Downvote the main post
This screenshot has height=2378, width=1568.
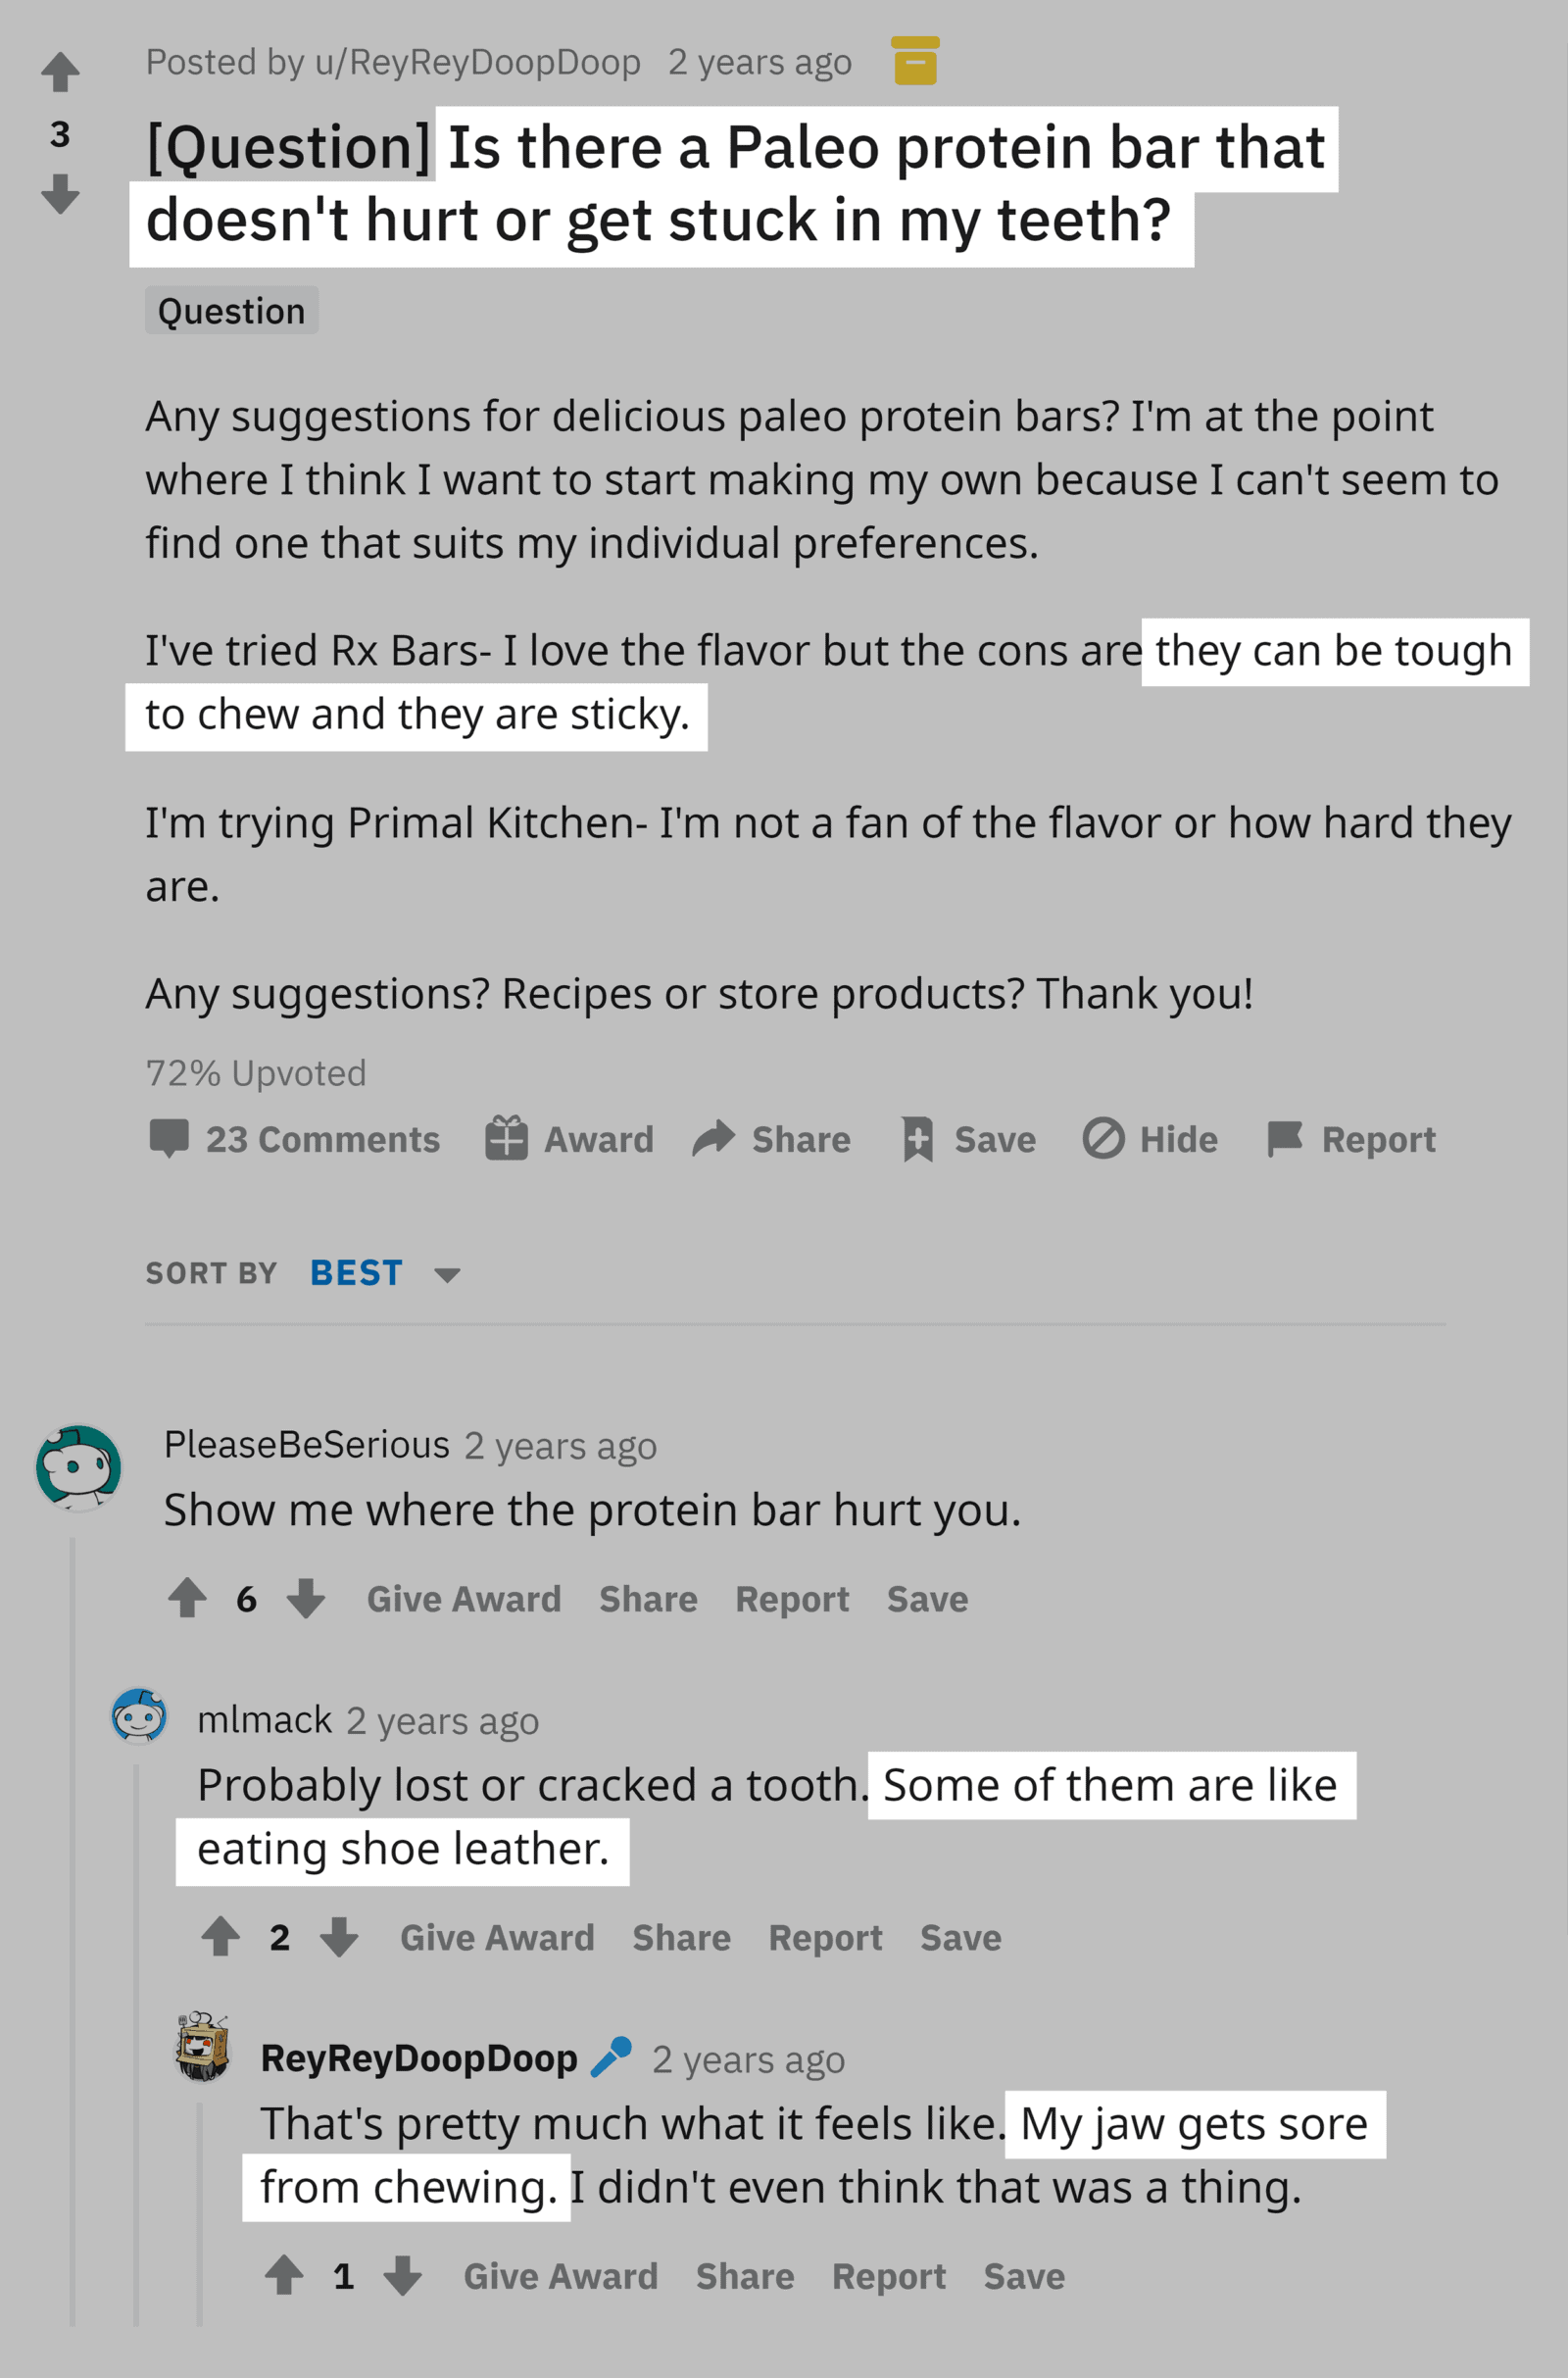(60, 193)
